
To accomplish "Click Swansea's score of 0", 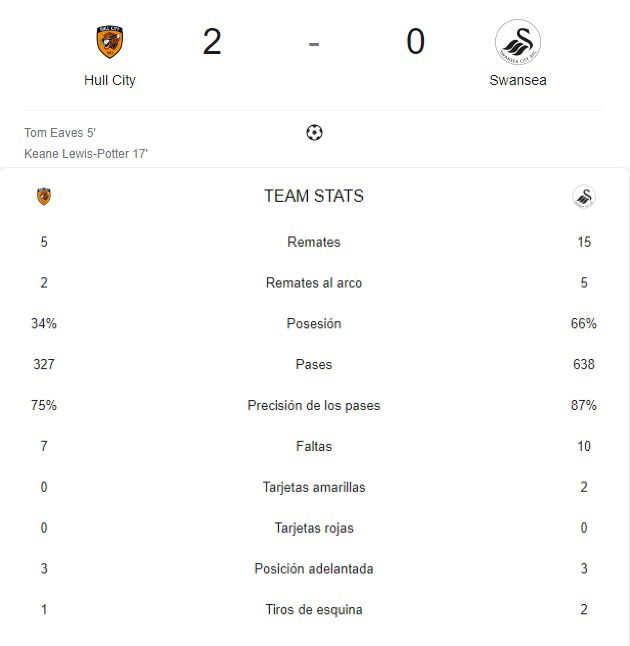I will pyautogui.click(x=415, y=42).
